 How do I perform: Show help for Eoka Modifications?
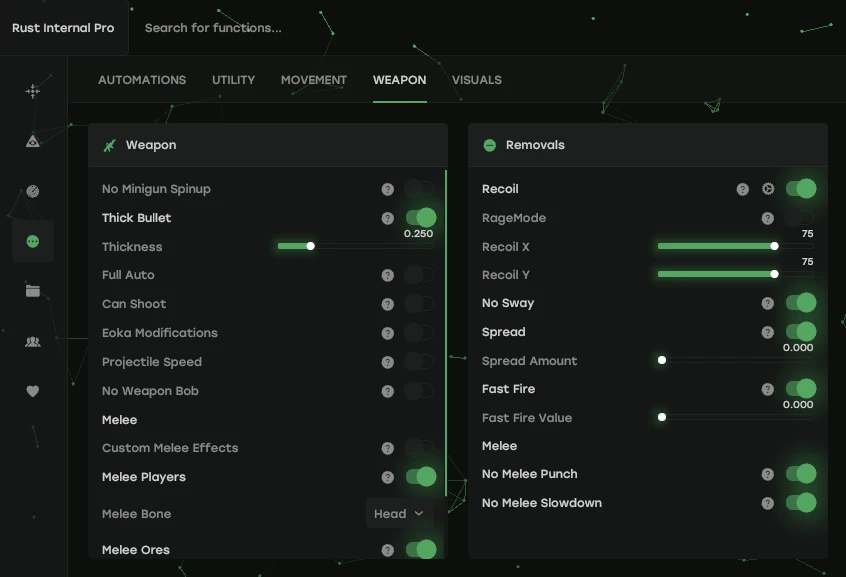tap(387, 333)
